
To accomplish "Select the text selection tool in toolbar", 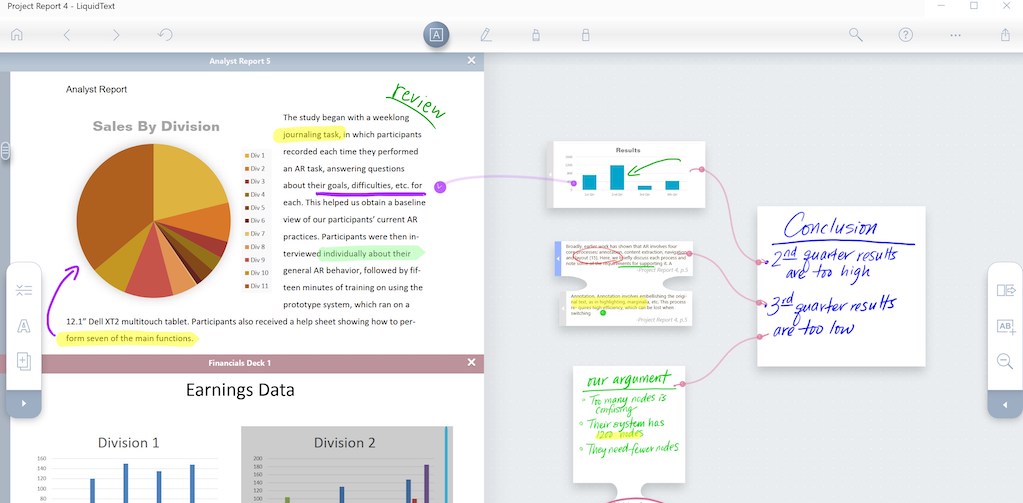I will (436, 35).
